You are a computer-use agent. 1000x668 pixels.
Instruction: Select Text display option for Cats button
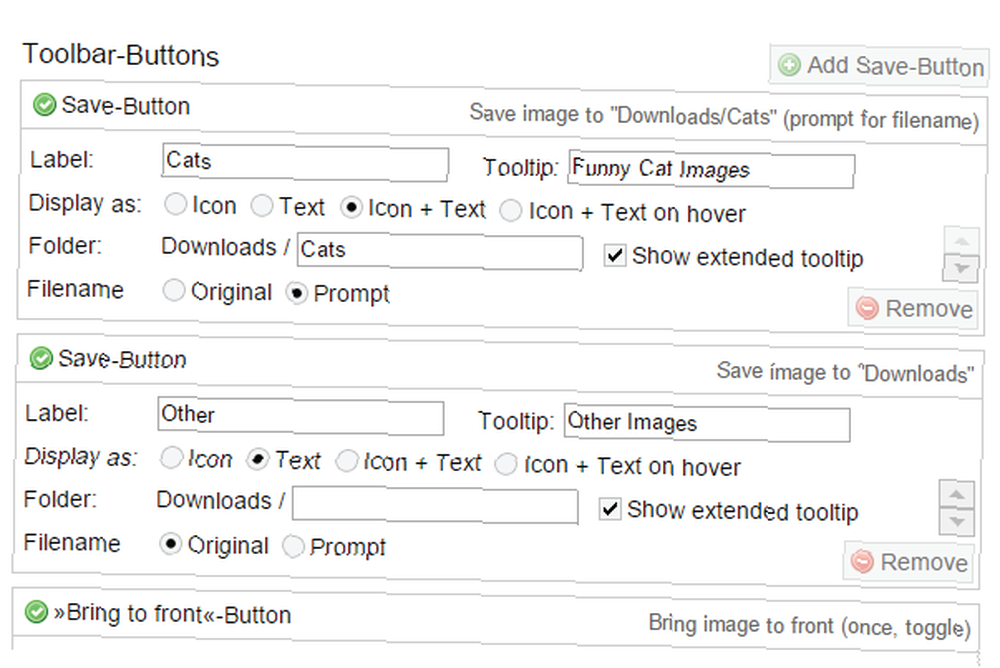click(261, 206)
